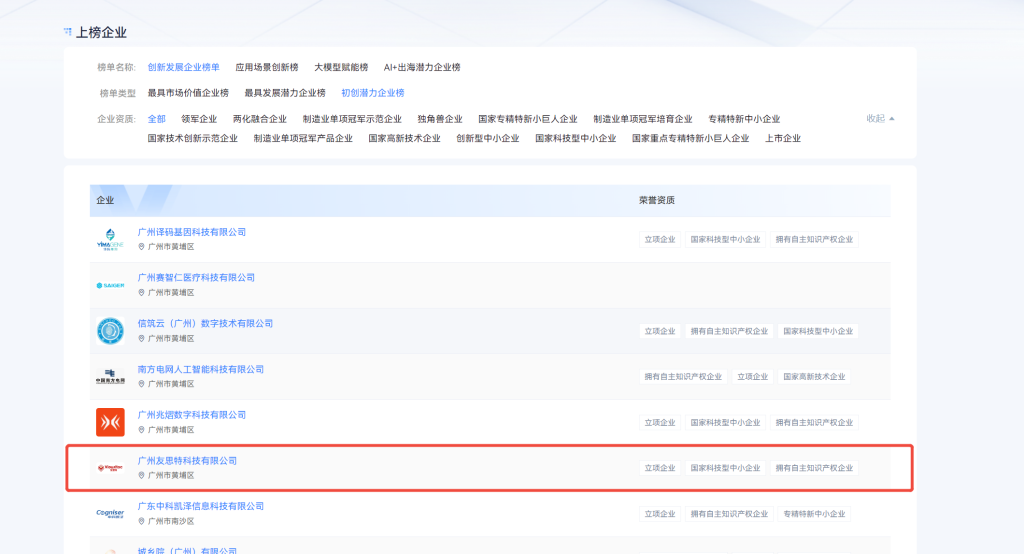Filter by 国家高新技术企业 qualification option
The width and height of the screenshot is (1024, 554).
(404, 138)
